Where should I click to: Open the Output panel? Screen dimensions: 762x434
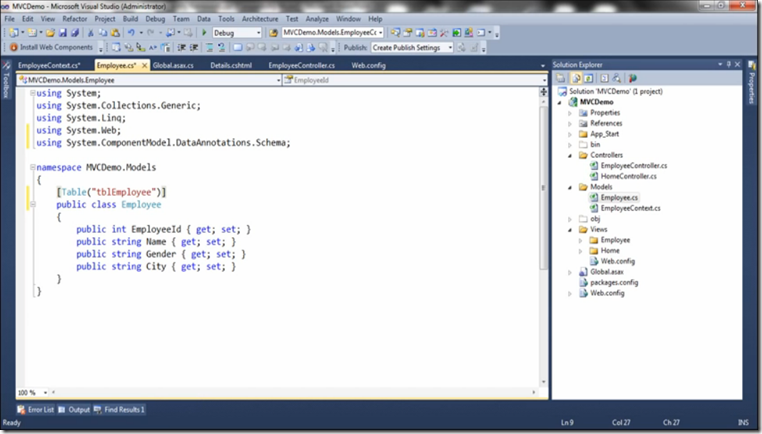coord(74,410)
